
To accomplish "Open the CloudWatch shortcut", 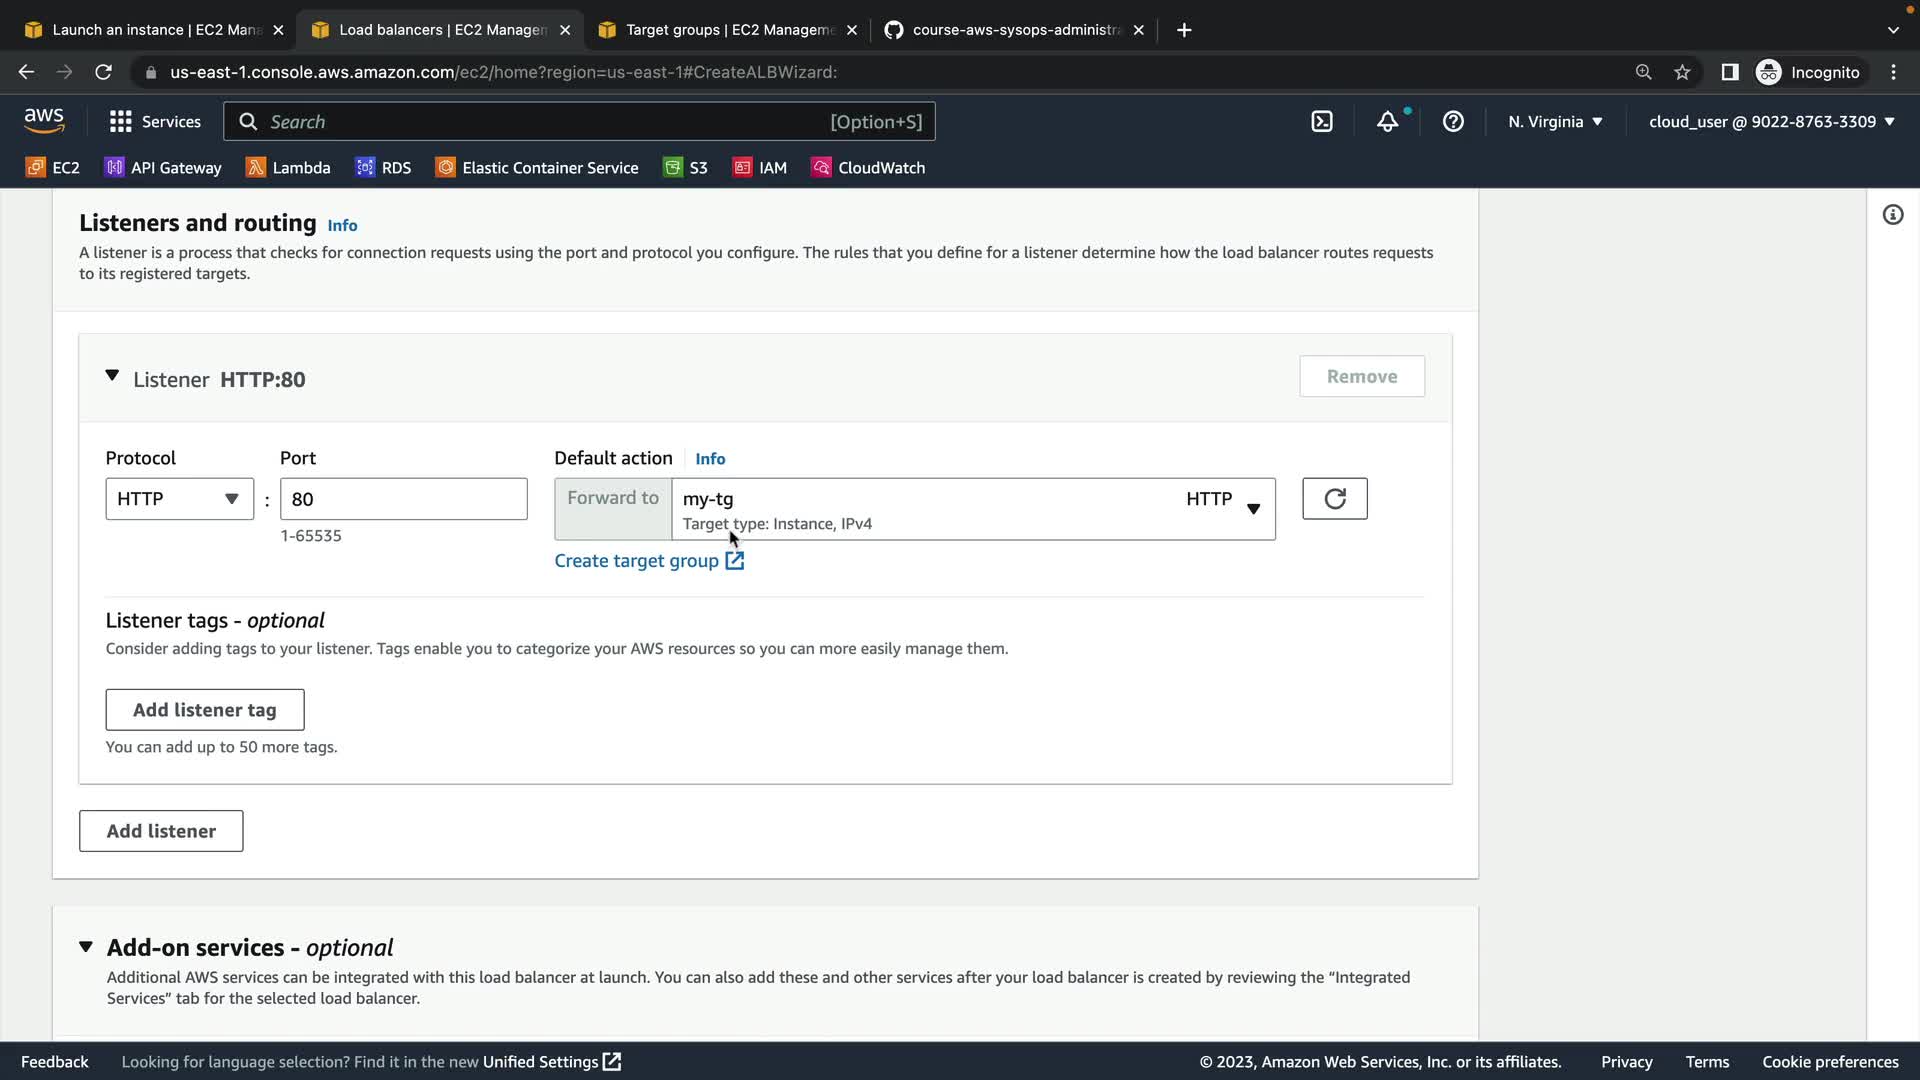I will 868,168.
